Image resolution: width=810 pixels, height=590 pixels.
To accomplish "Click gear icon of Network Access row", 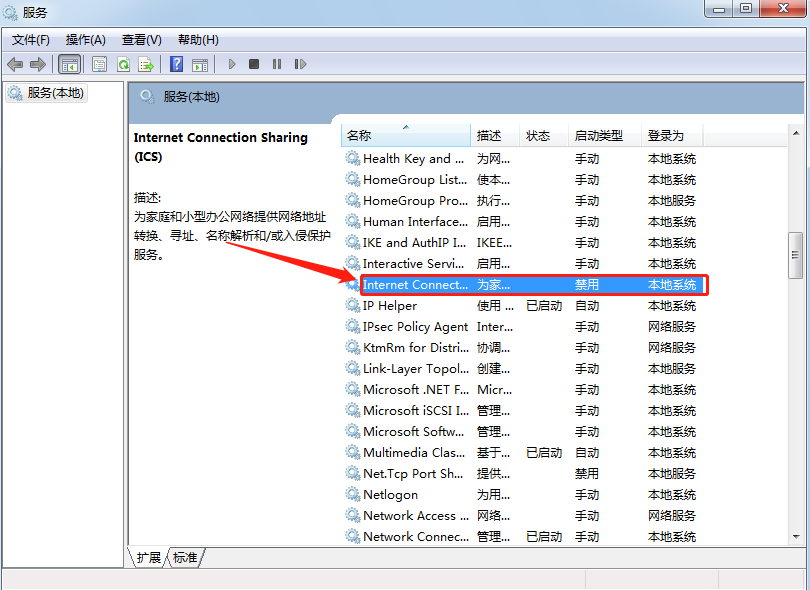I will [353, 516].
